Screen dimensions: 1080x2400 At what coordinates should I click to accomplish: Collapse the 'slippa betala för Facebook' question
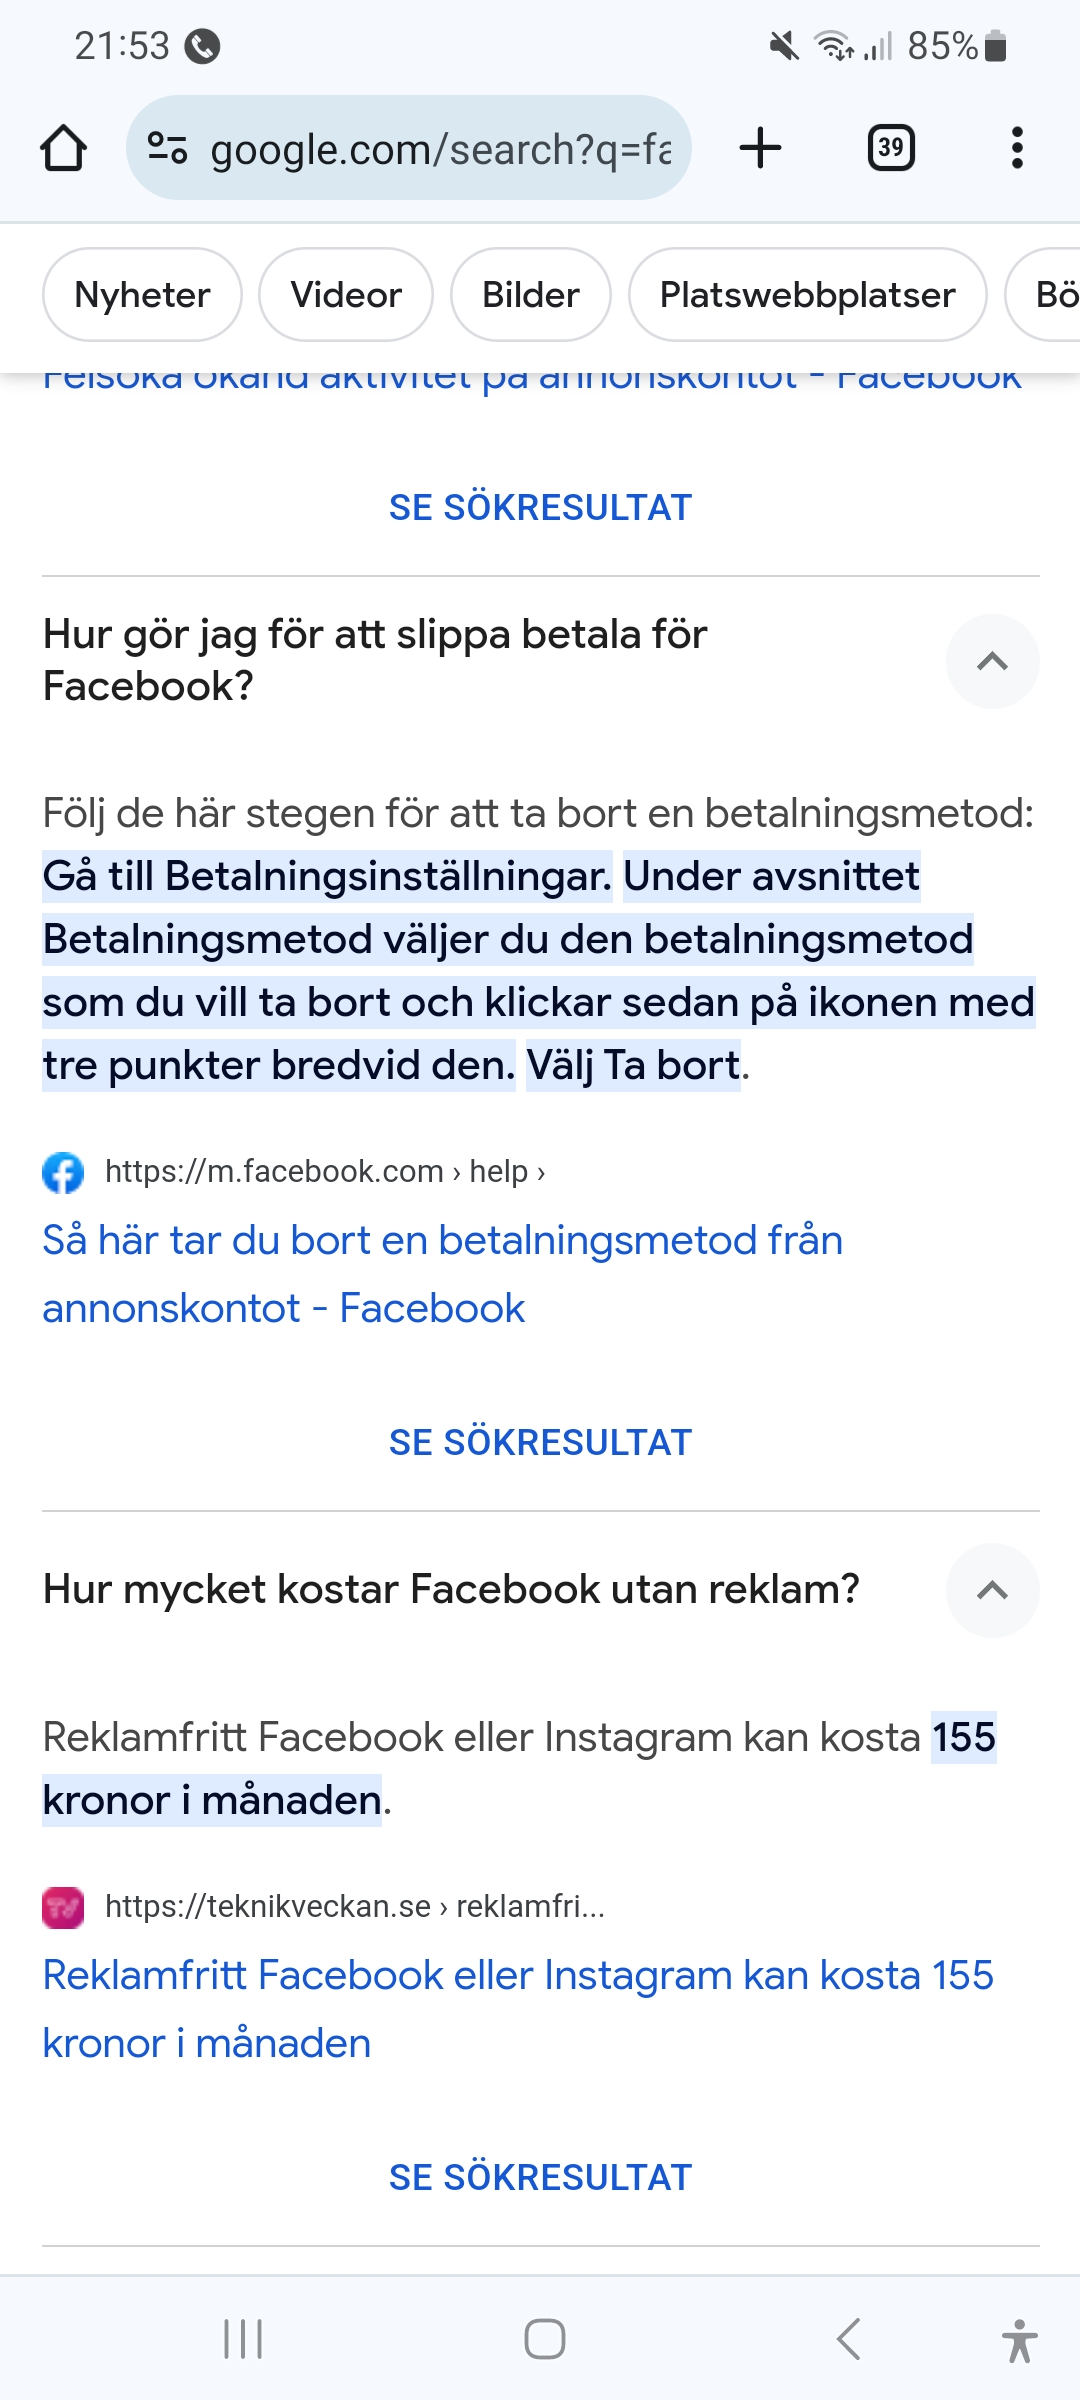(x=992, y=661)
